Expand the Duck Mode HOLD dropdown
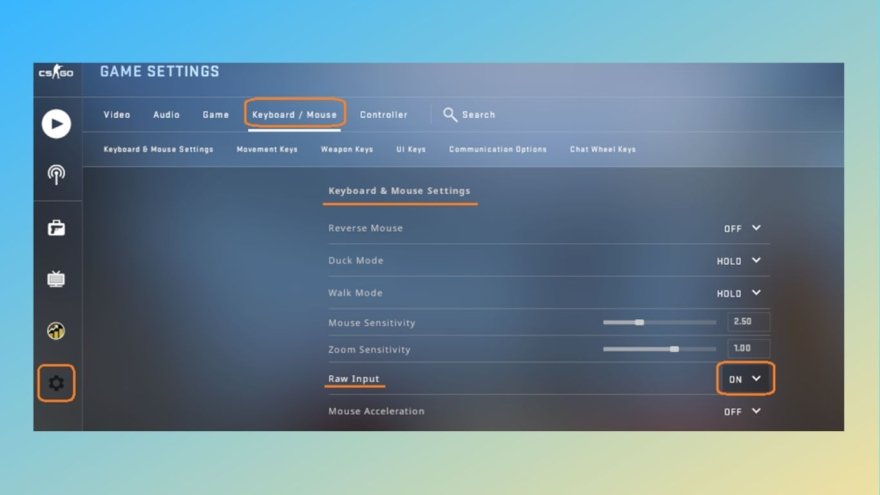Viewport: 880px width, 495px height. click(x=739, y=261)
